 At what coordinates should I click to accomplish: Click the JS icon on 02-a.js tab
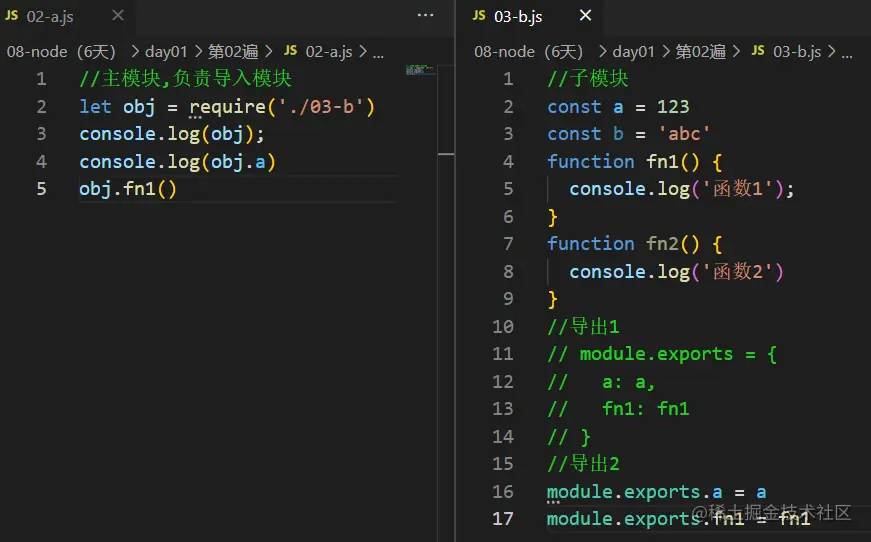pos(12,16)
